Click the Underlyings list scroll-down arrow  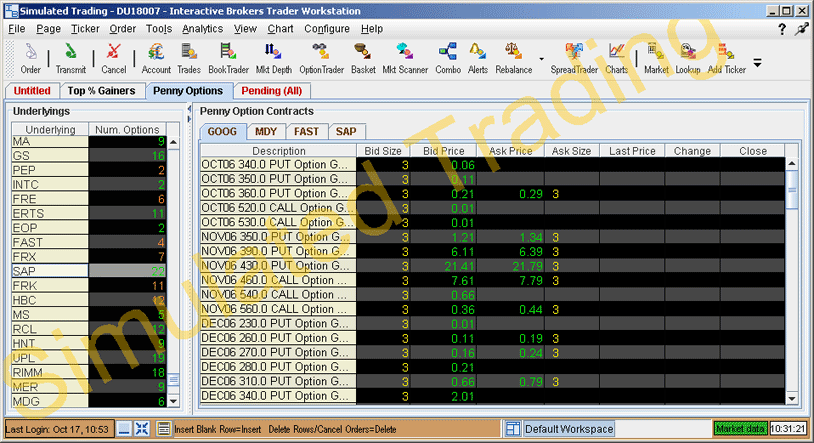(x=173, y=401)
